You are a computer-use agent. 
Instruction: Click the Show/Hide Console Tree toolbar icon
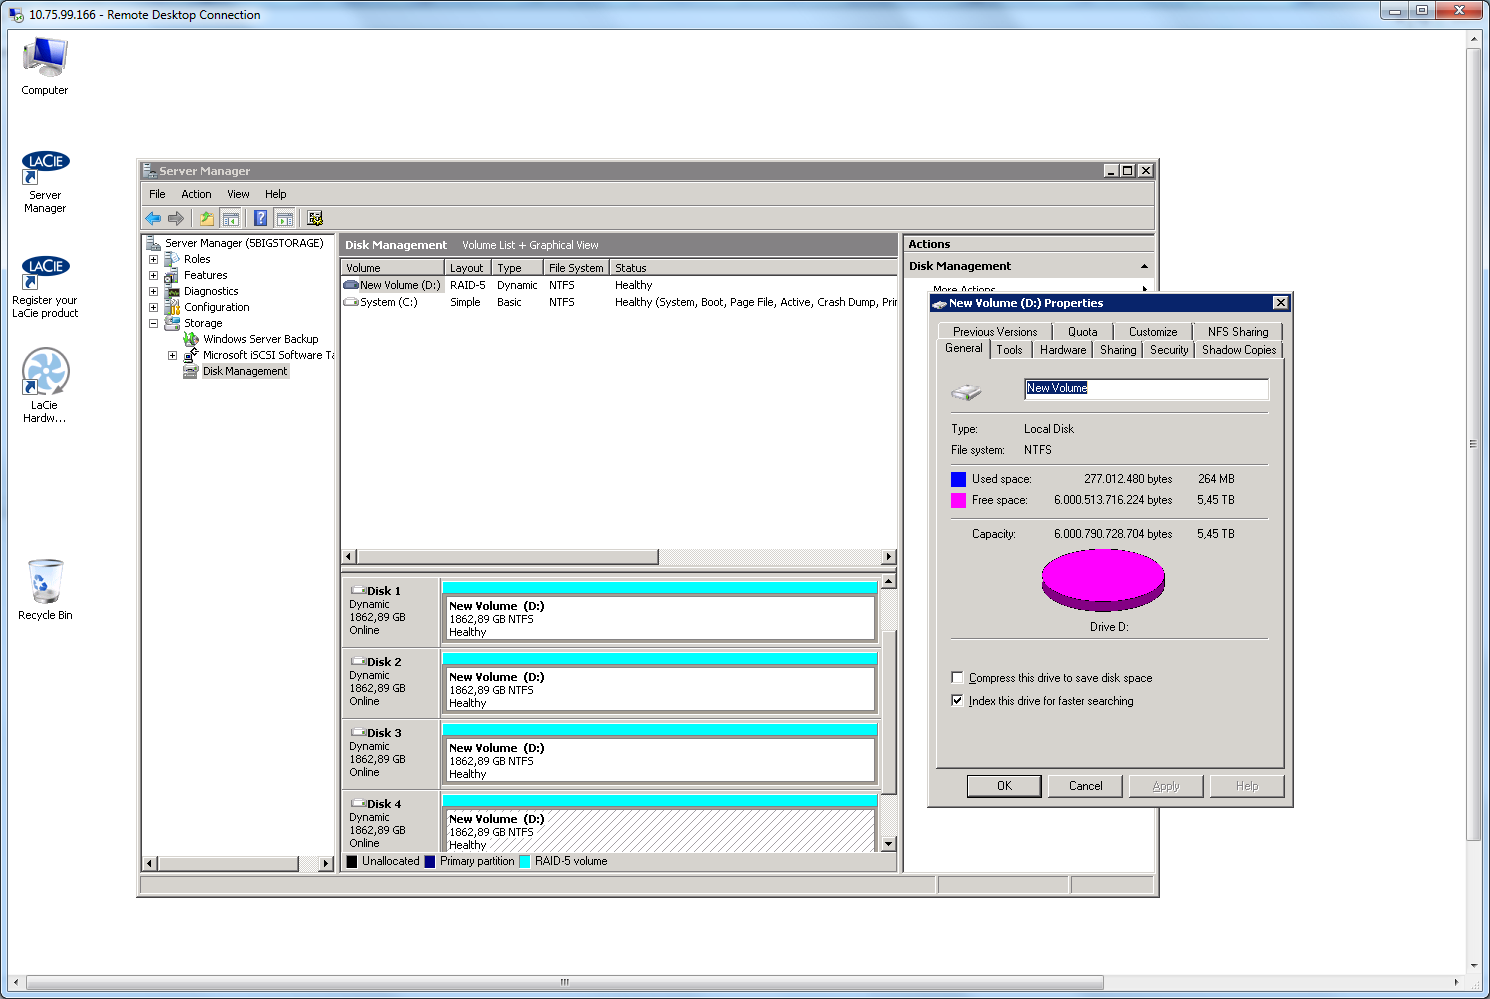point(231,218)
